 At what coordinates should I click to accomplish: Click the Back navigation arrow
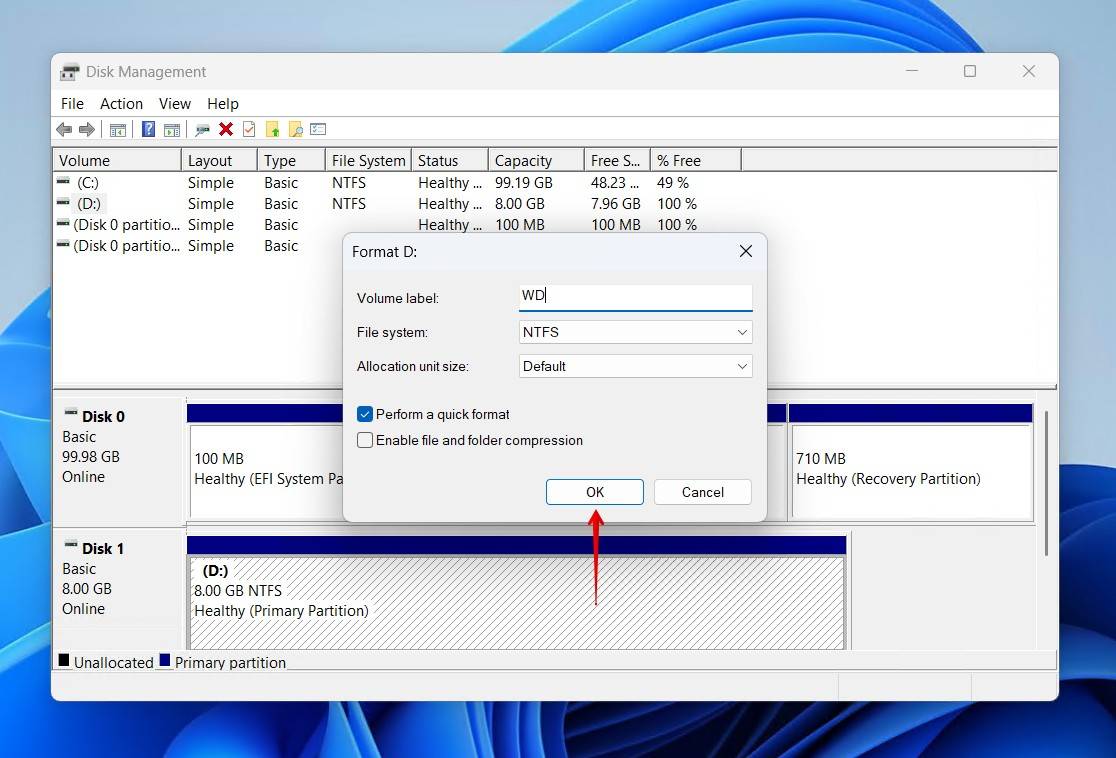63,129
